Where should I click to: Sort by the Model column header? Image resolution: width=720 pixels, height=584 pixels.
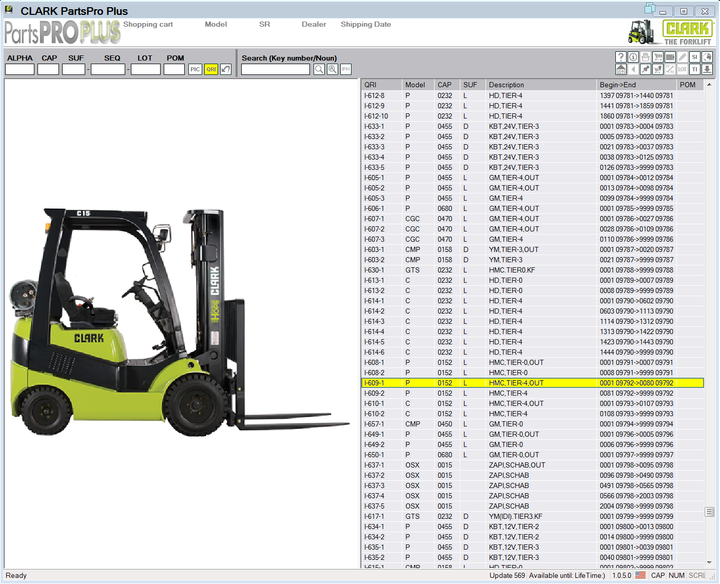click(417, 84)
